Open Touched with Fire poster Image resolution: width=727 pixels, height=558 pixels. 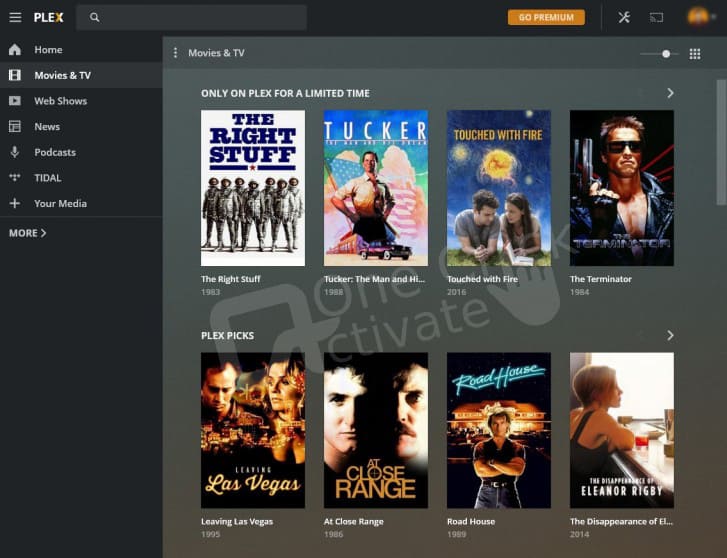click(499, 188)
